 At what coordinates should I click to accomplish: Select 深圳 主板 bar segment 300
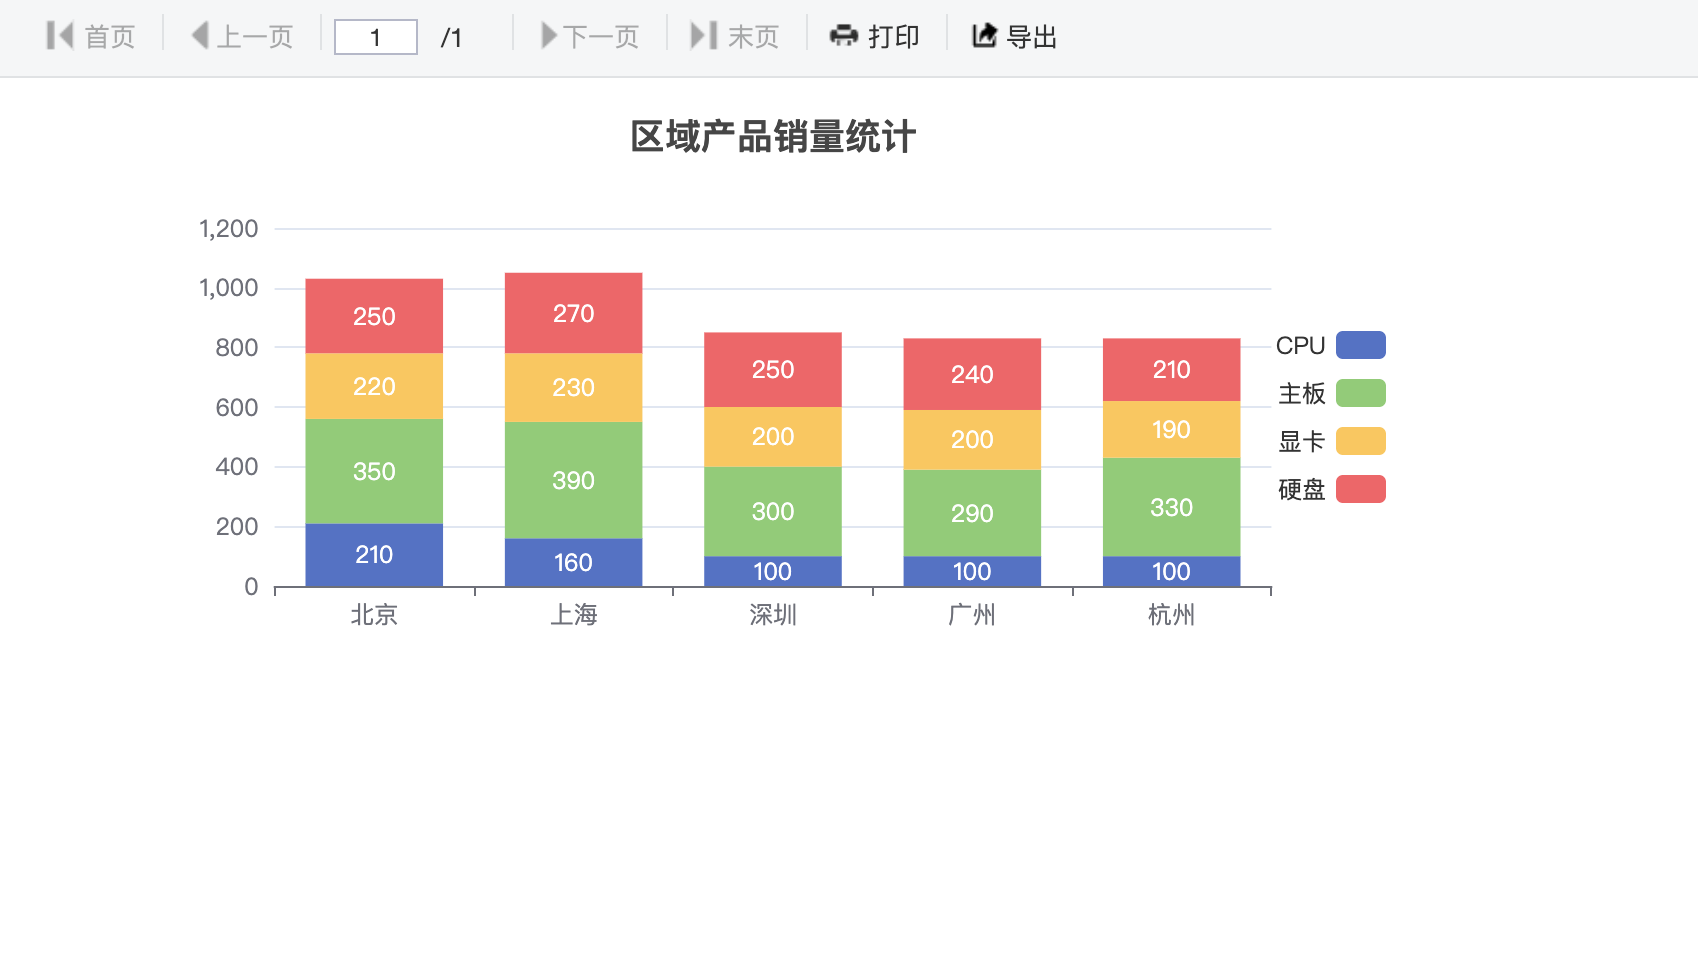coord(773,512)
